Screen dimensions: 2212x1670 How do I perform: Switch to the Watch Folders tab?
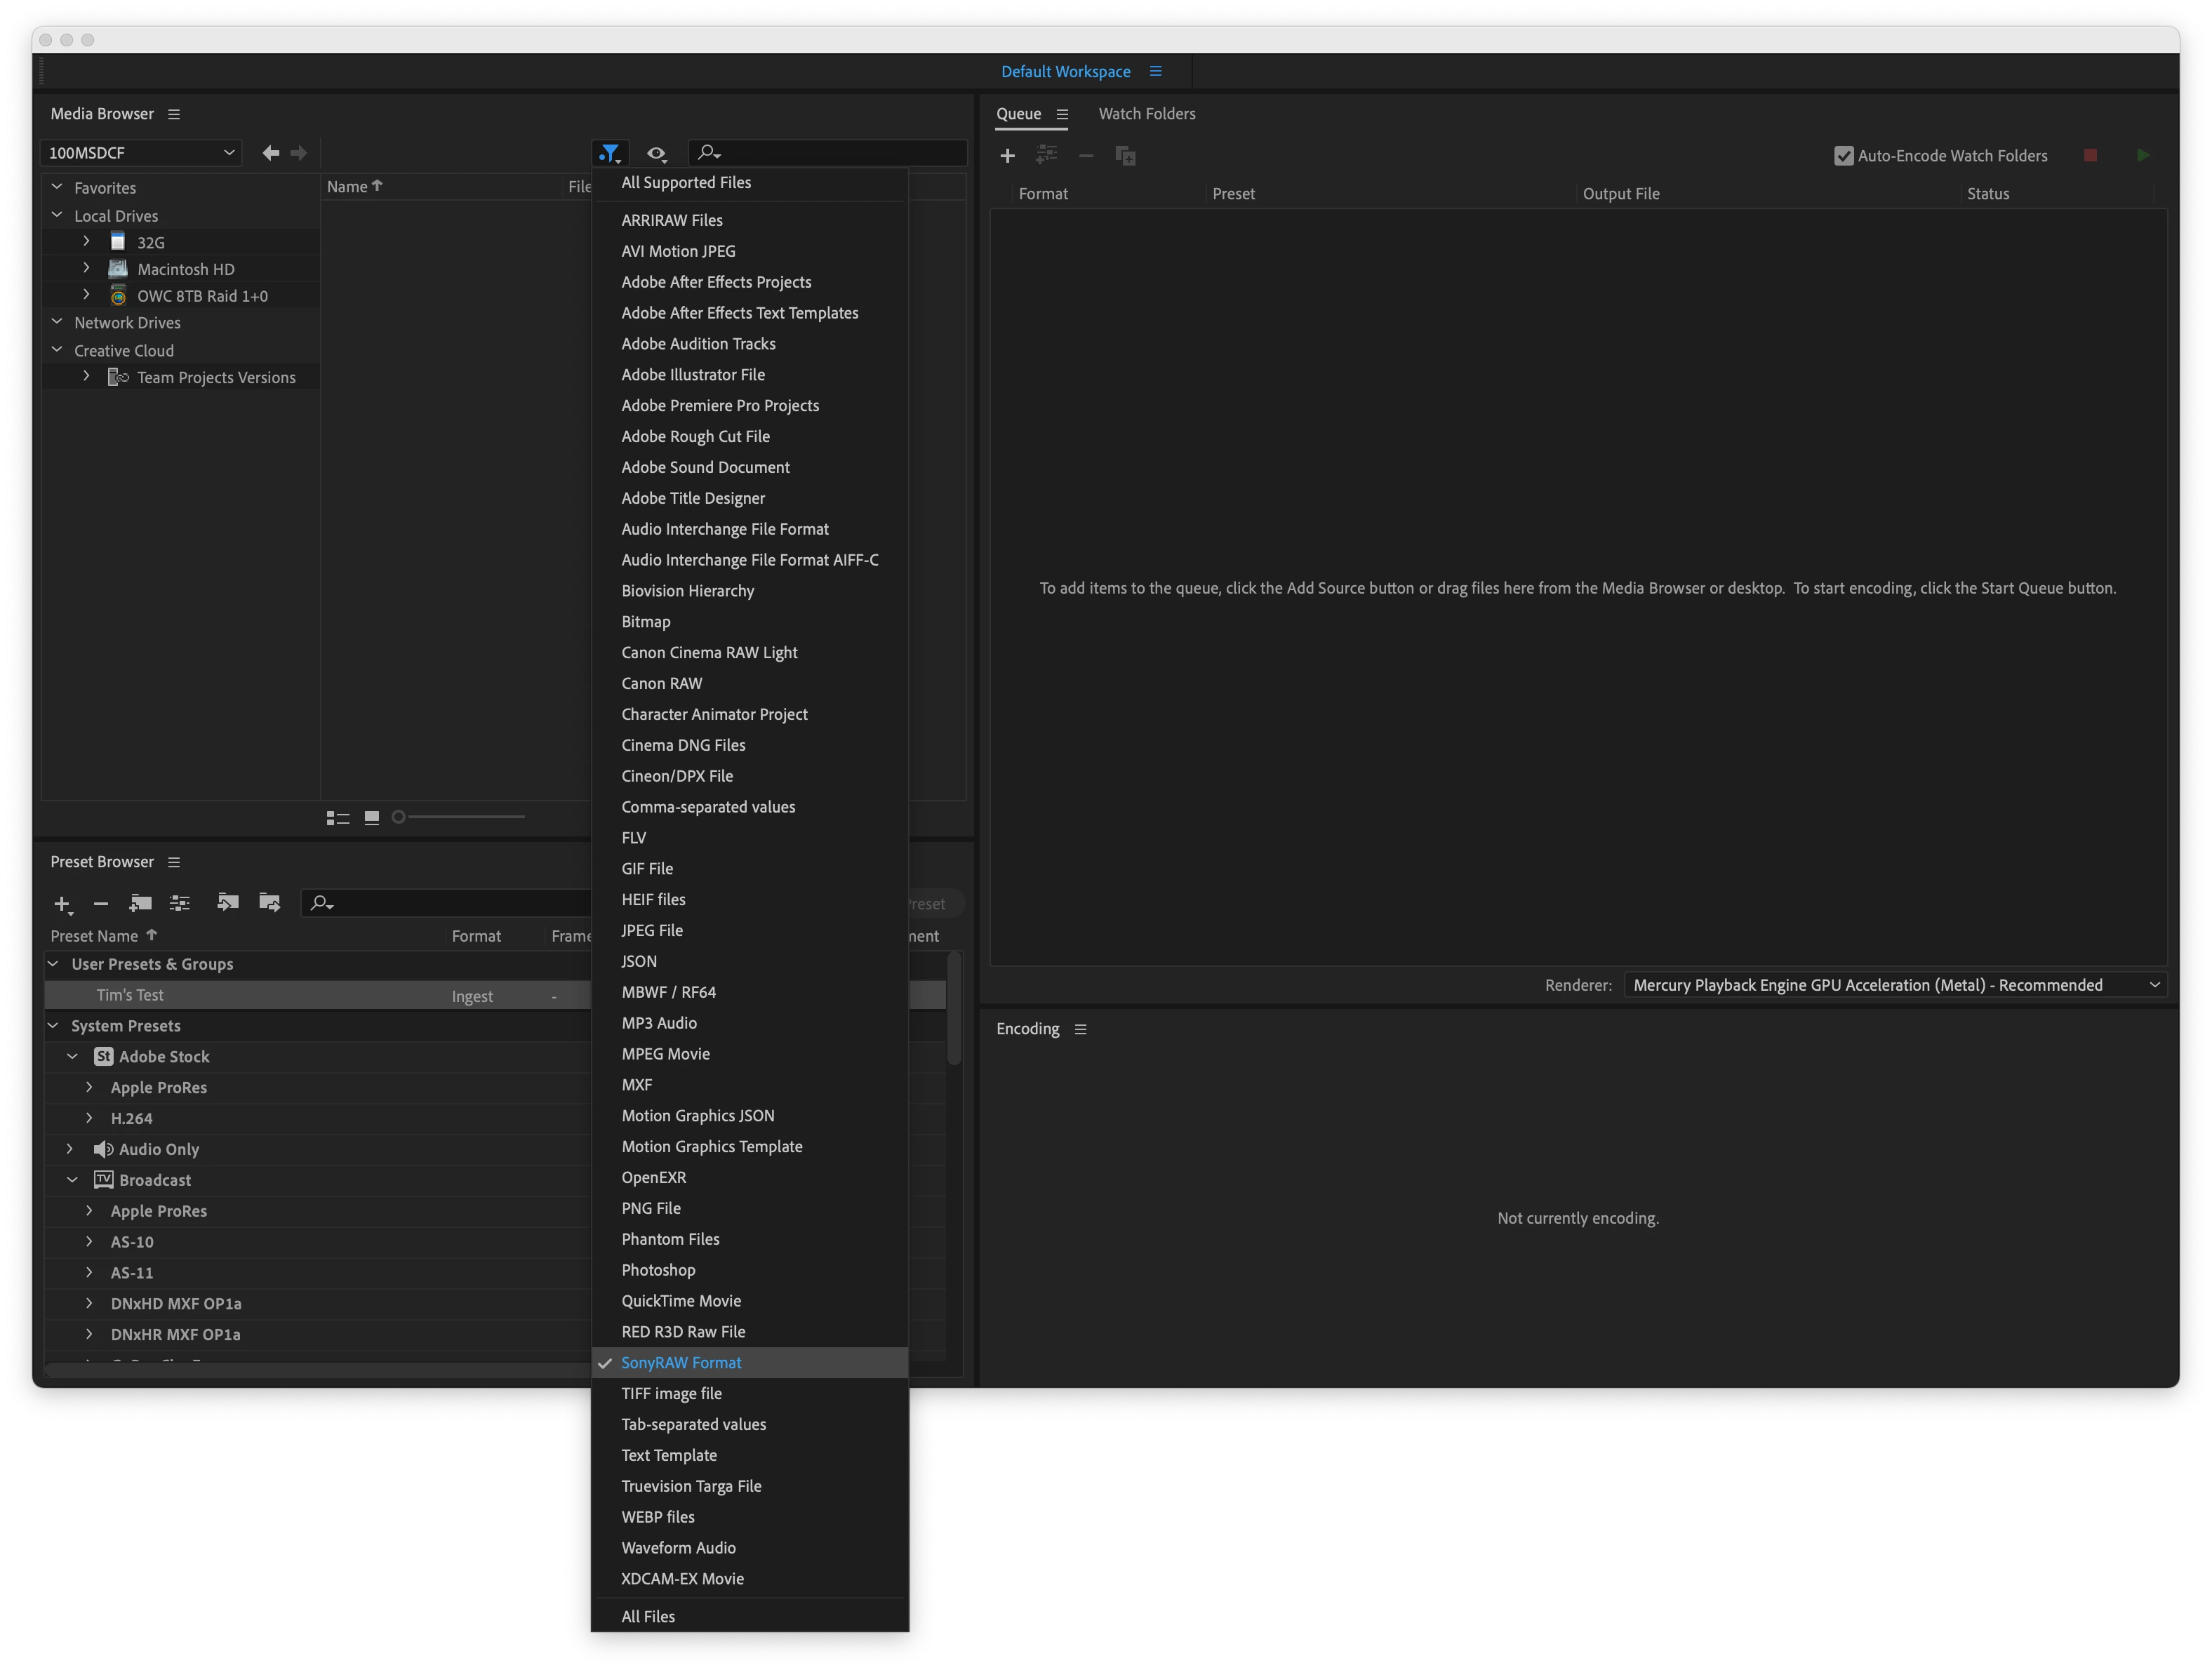coord(1146,114)
